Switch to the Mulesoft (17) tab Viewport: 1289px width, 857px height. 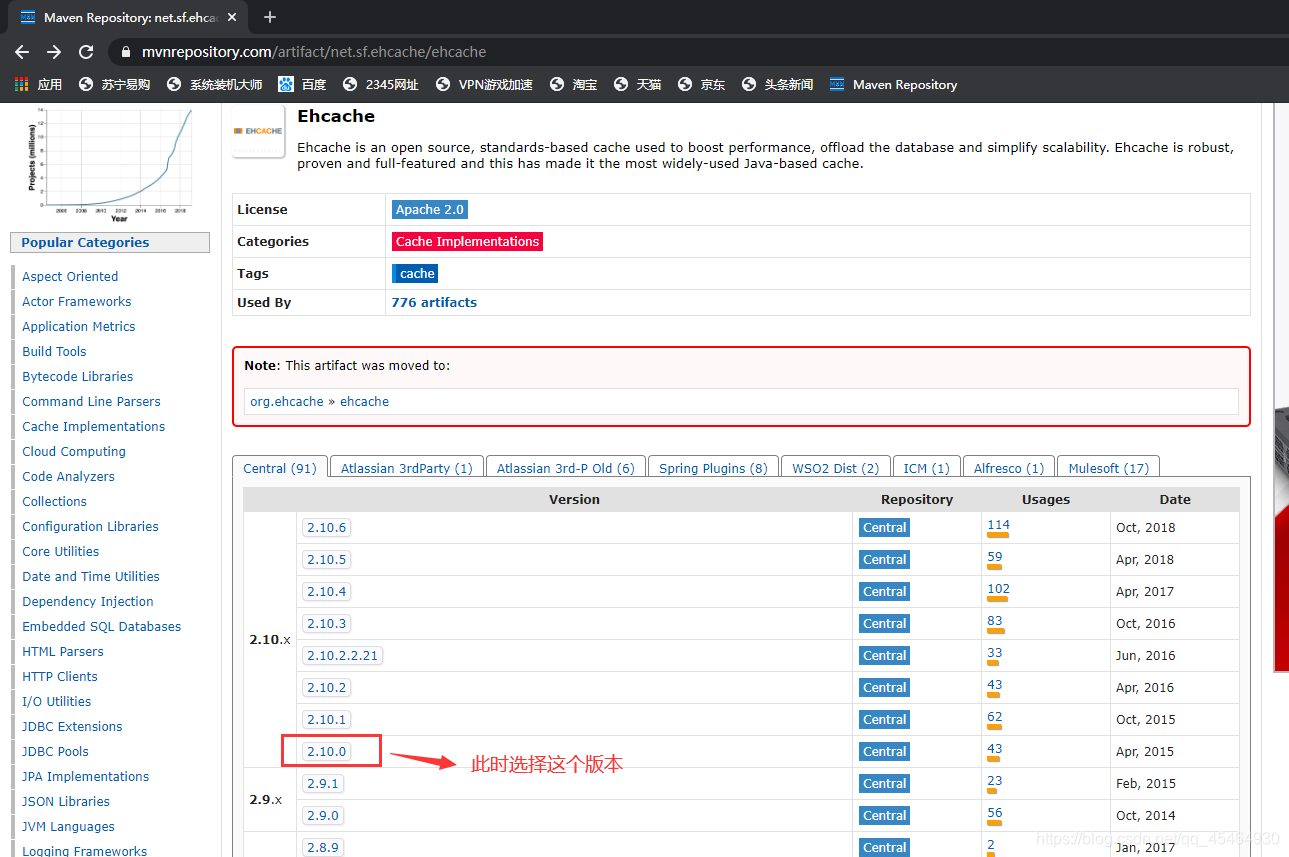[1108, 468]
